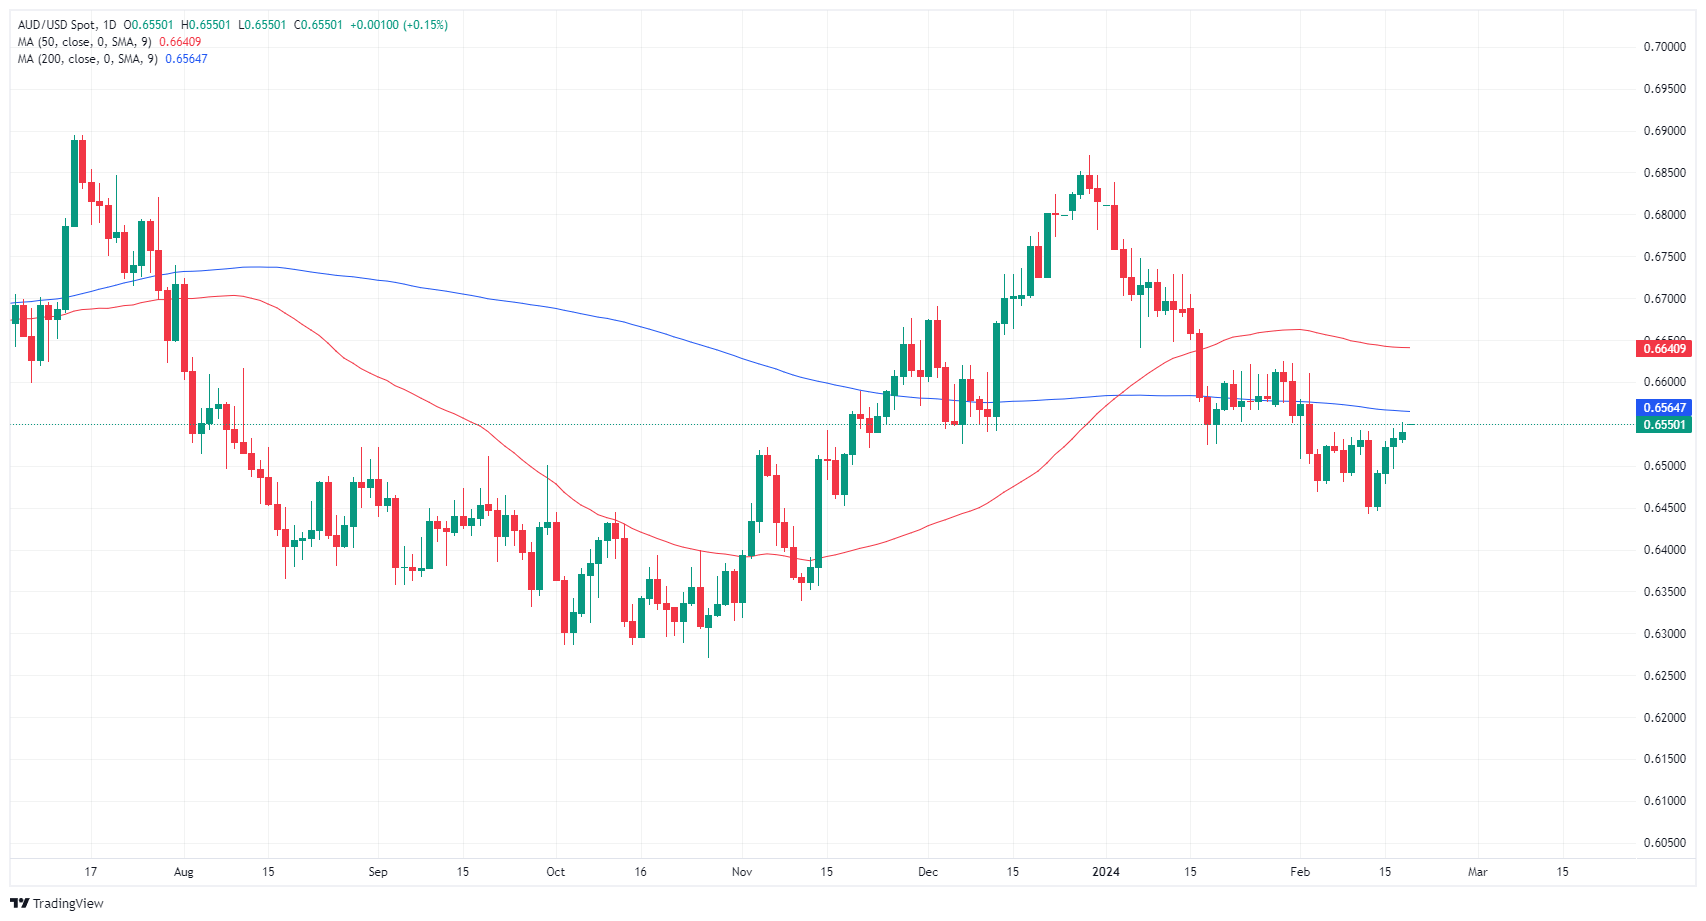Screen dimensions: 1706x921
Task: Click the 2024 label on time axis
Action: click(1105, 872)
